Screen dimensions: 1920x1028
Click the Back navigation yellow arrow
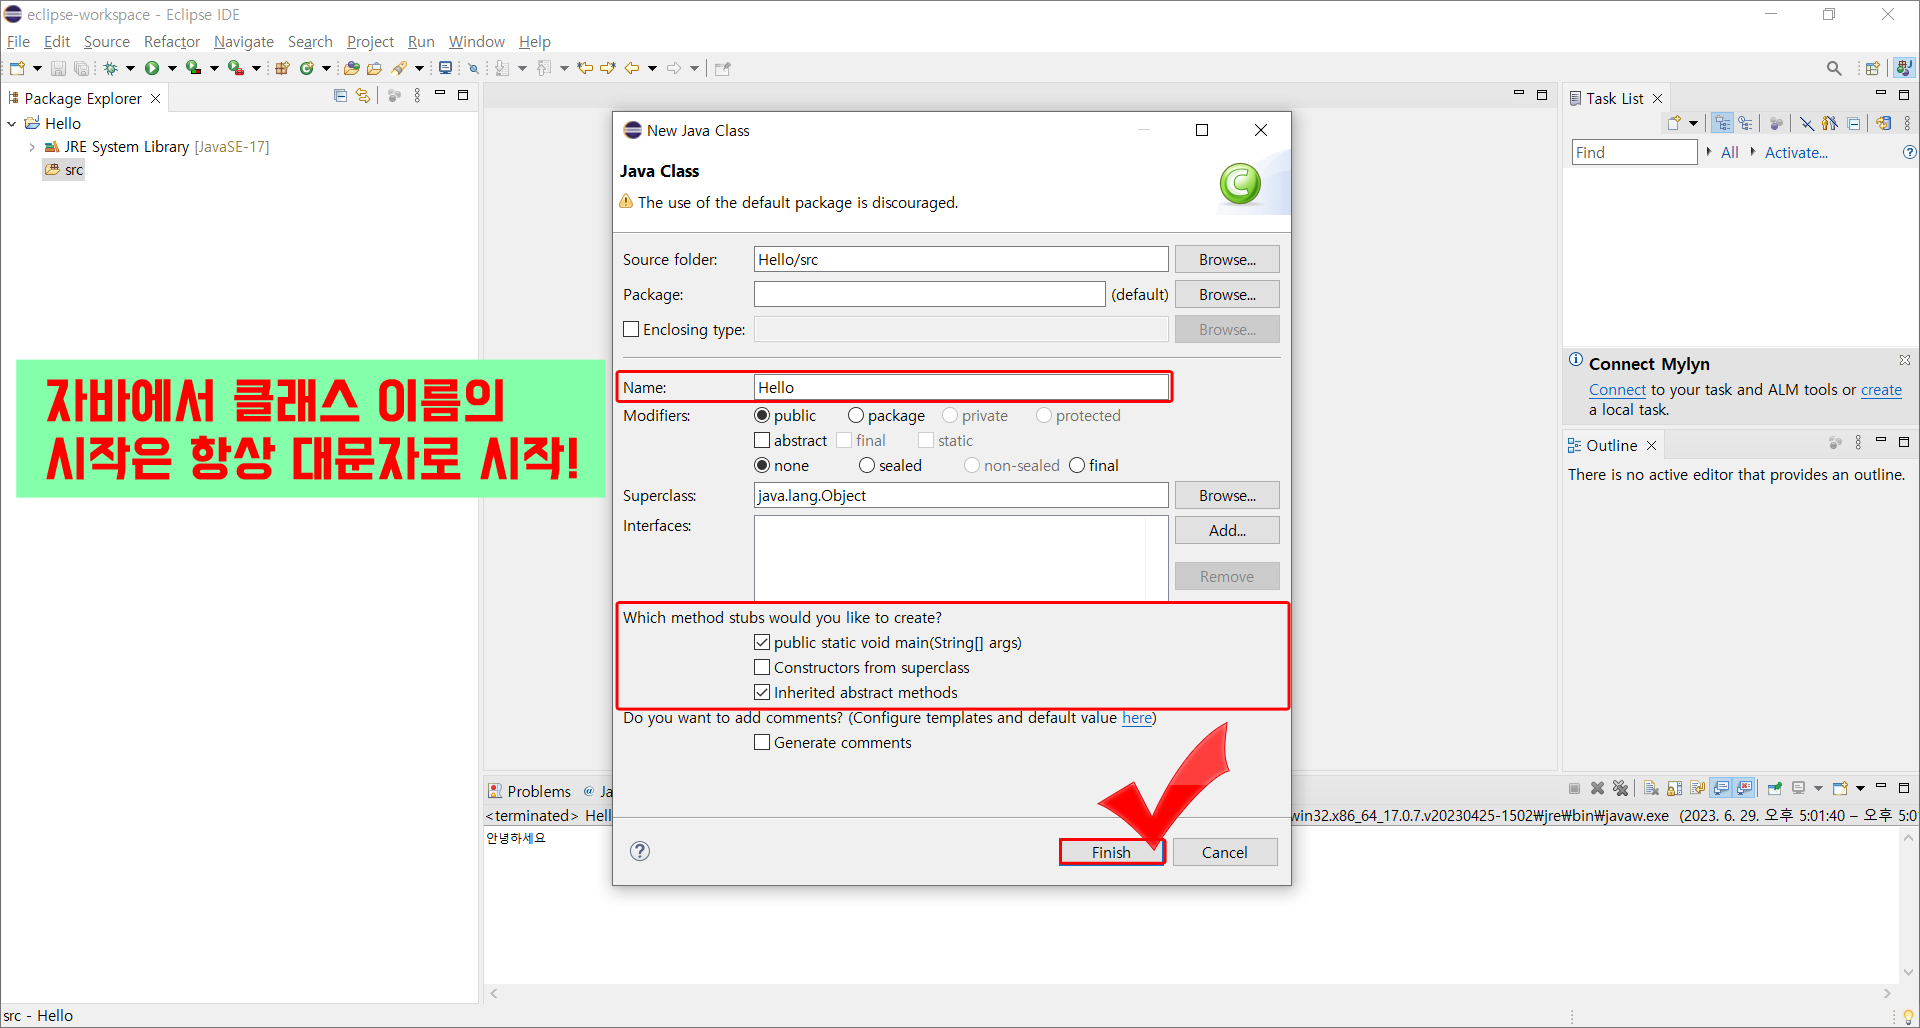632,68
